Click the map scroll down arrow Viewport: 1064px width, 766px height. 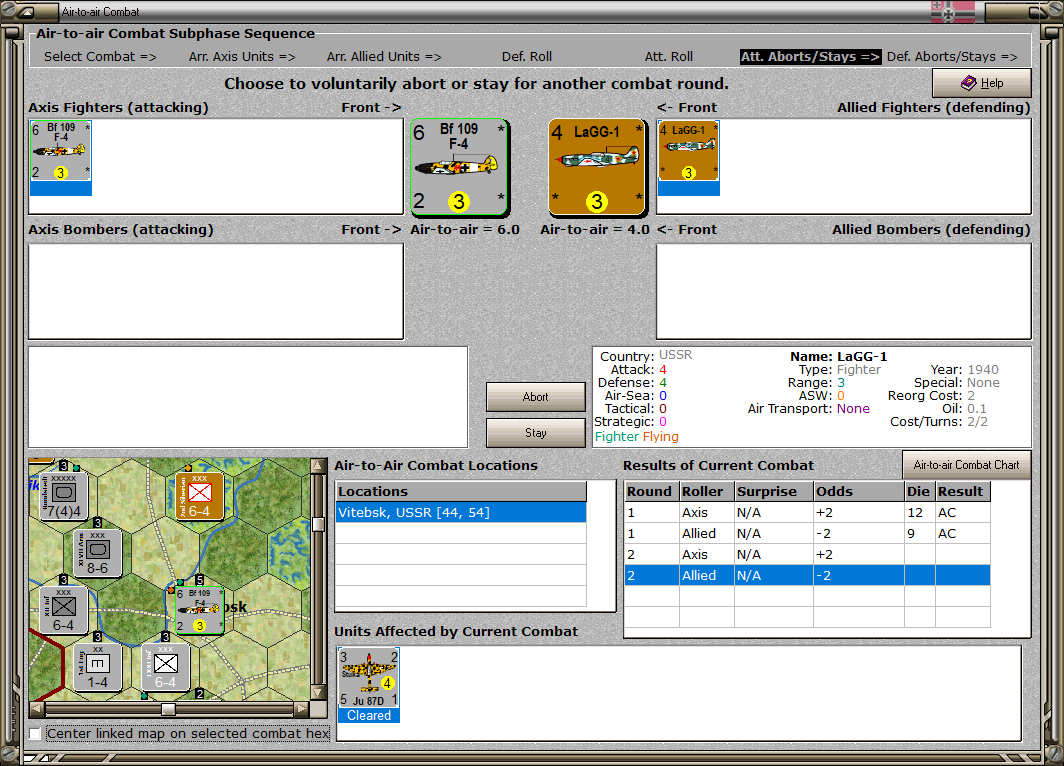coord(318,693)
